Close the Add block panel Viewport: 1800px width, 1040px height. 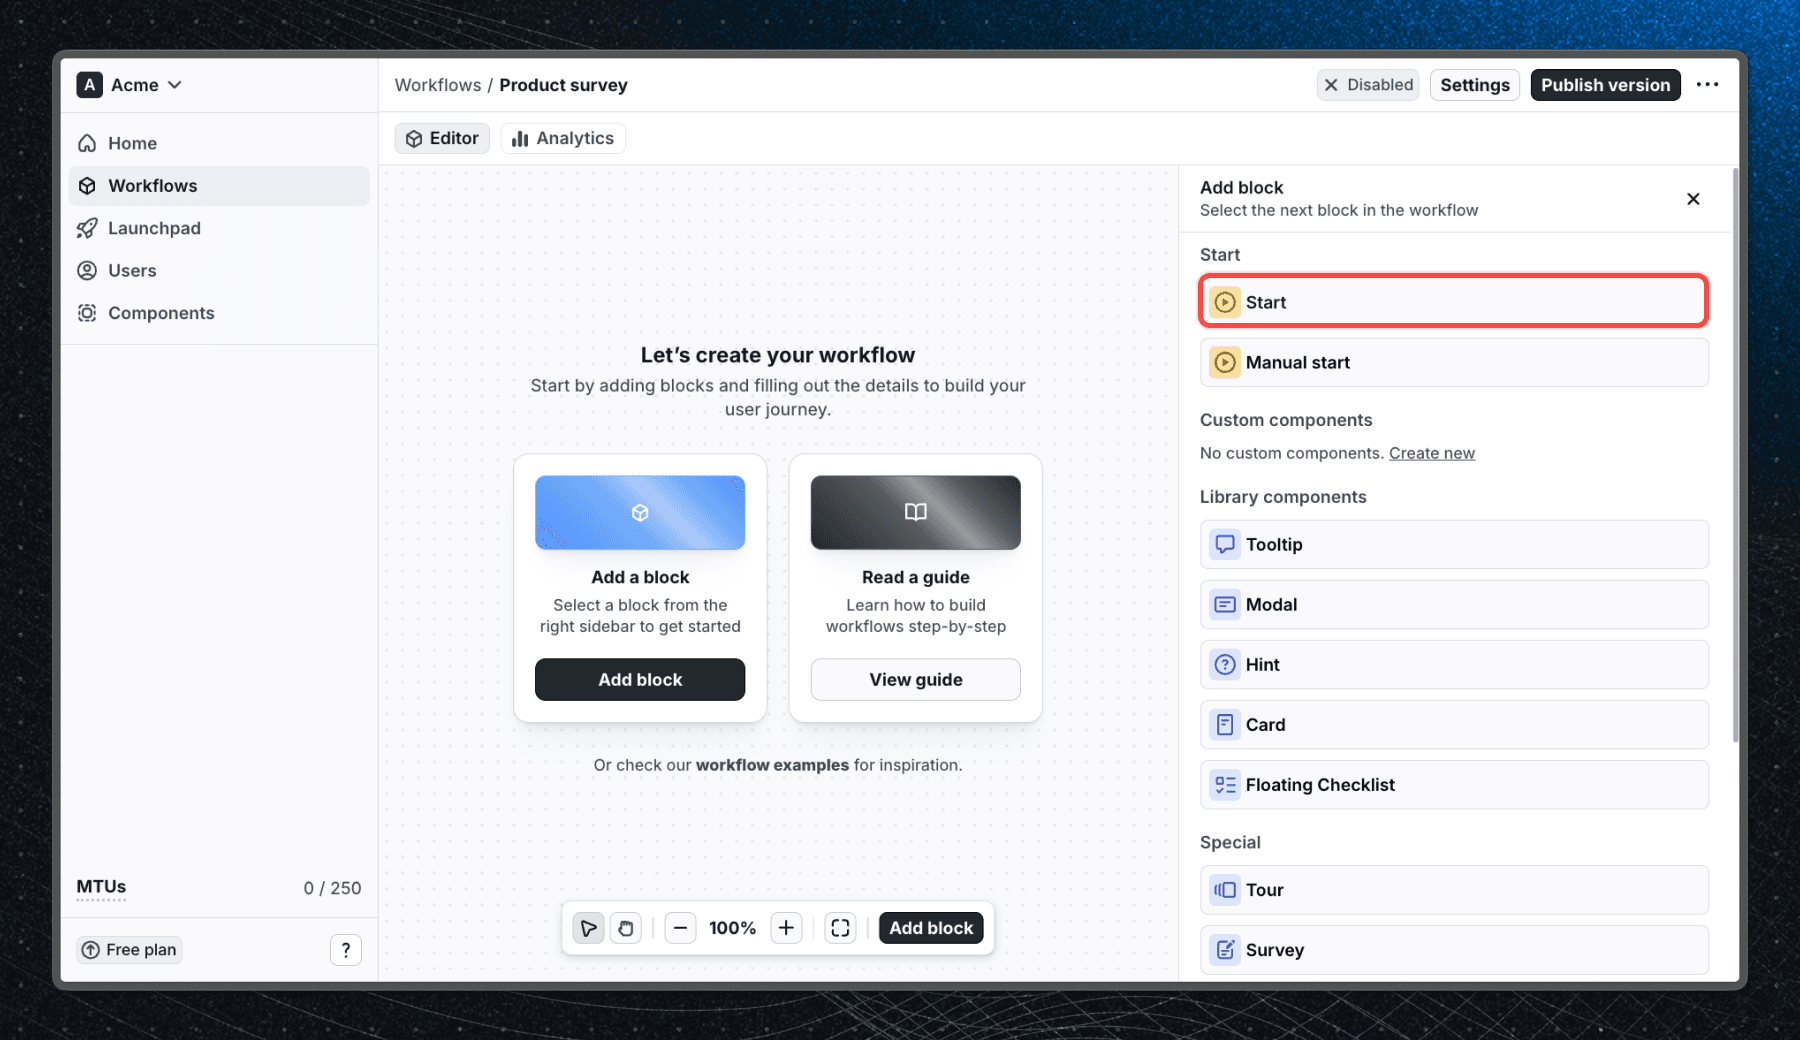click(1693, 199)
